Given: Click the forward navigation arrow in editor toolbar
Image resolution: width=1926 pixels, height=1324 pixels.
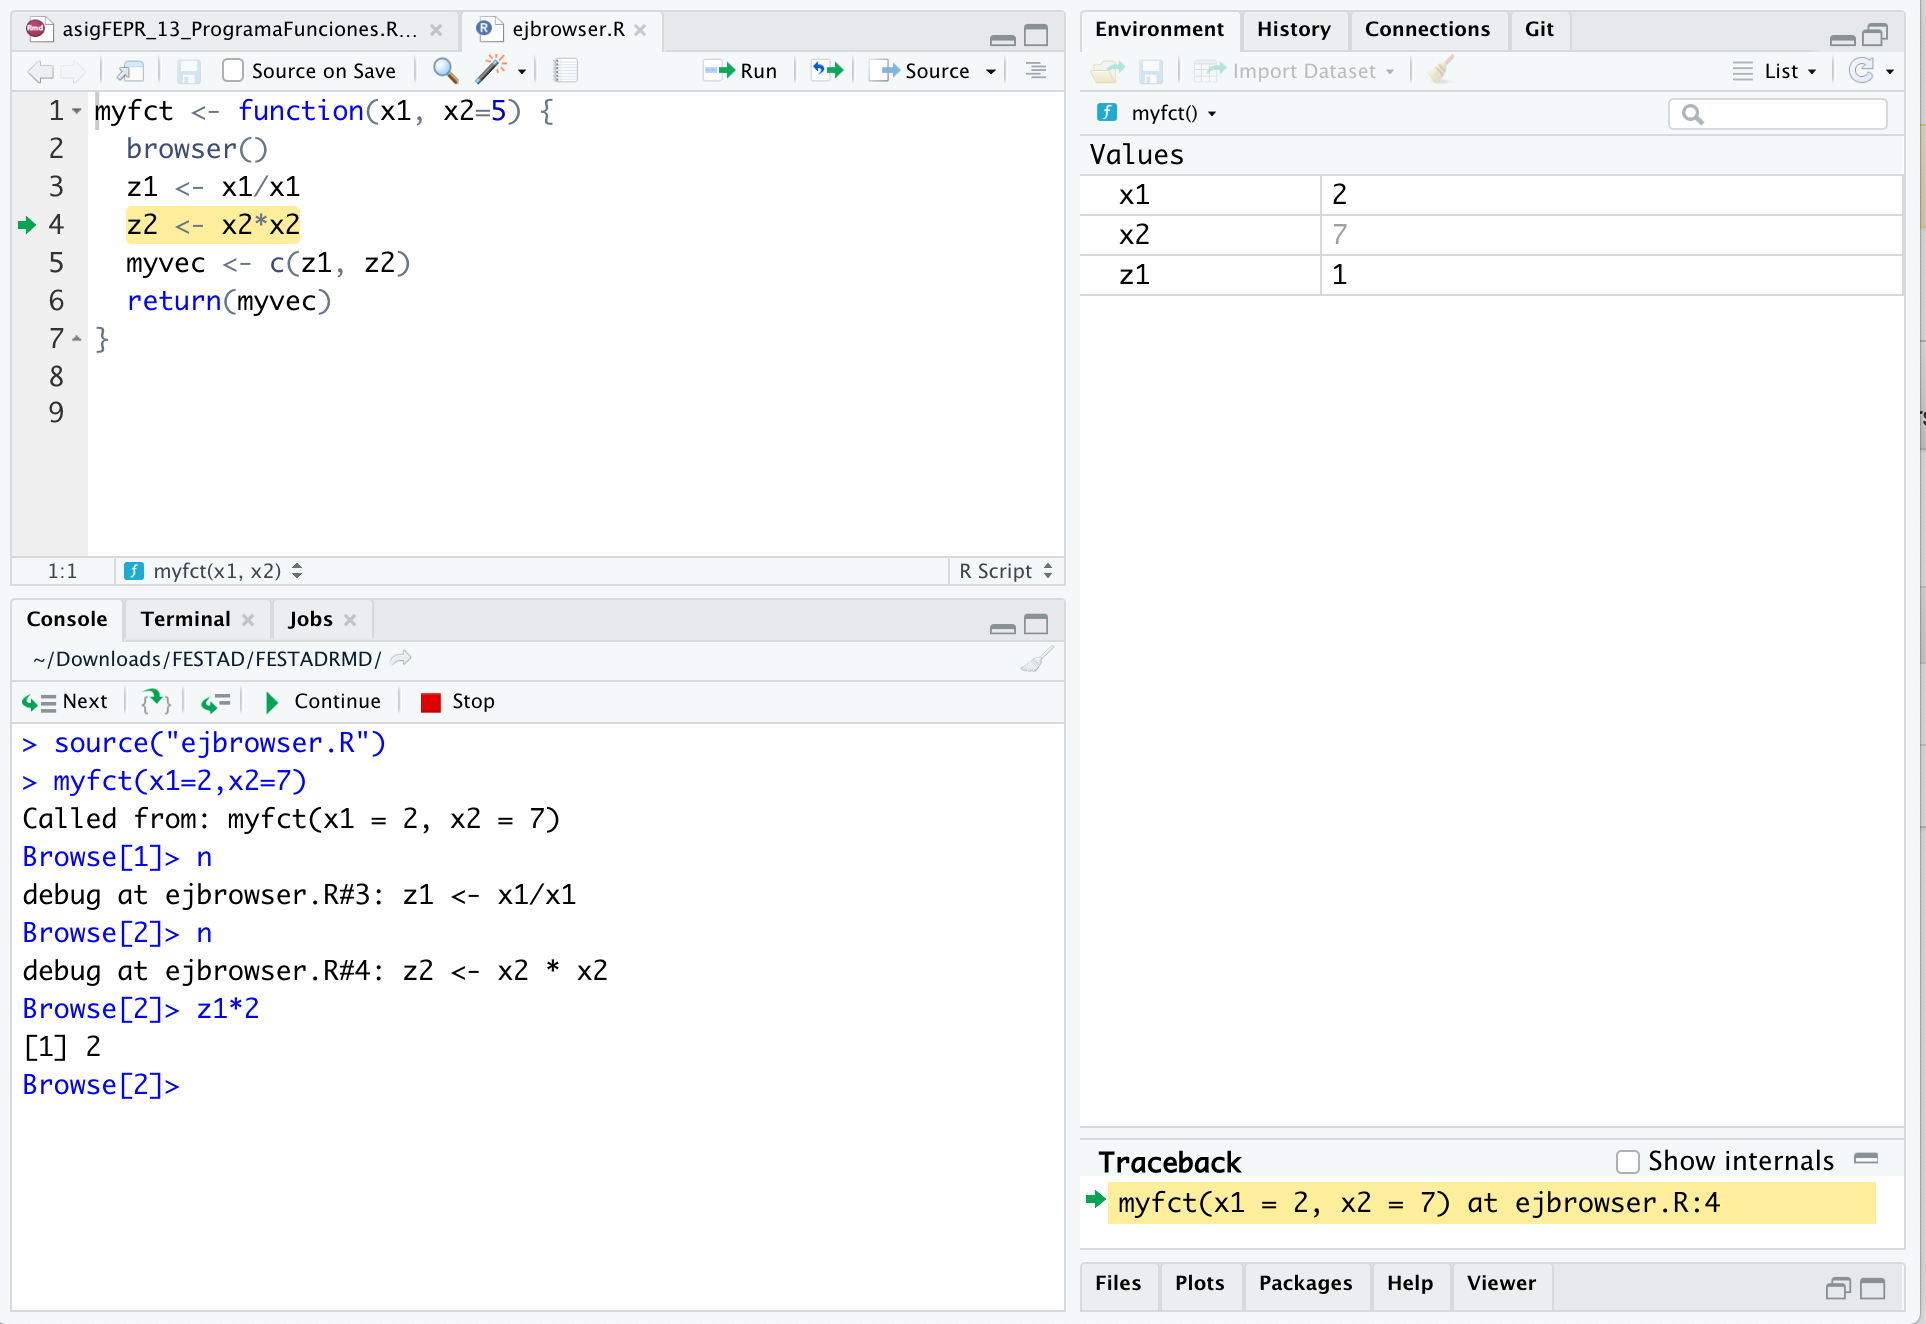Looking at the screenshot, I should click(x=73, y=71).
